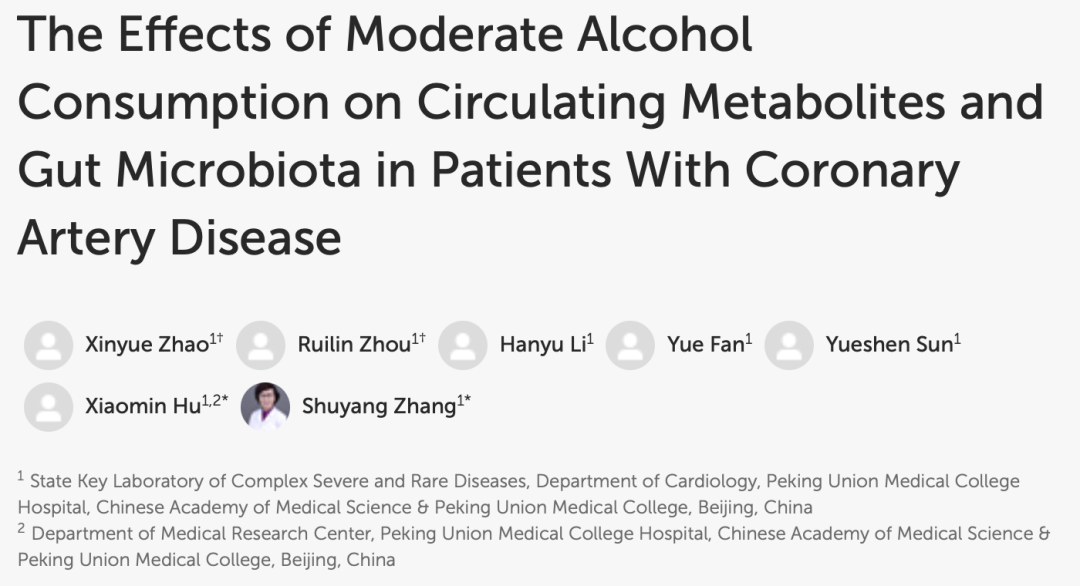Image resolution: width=1080 pixels, height=586 pixels.
Task: Click superscript 1,2* after Xiaomin Hu
Action: click(x=217, y=401)
